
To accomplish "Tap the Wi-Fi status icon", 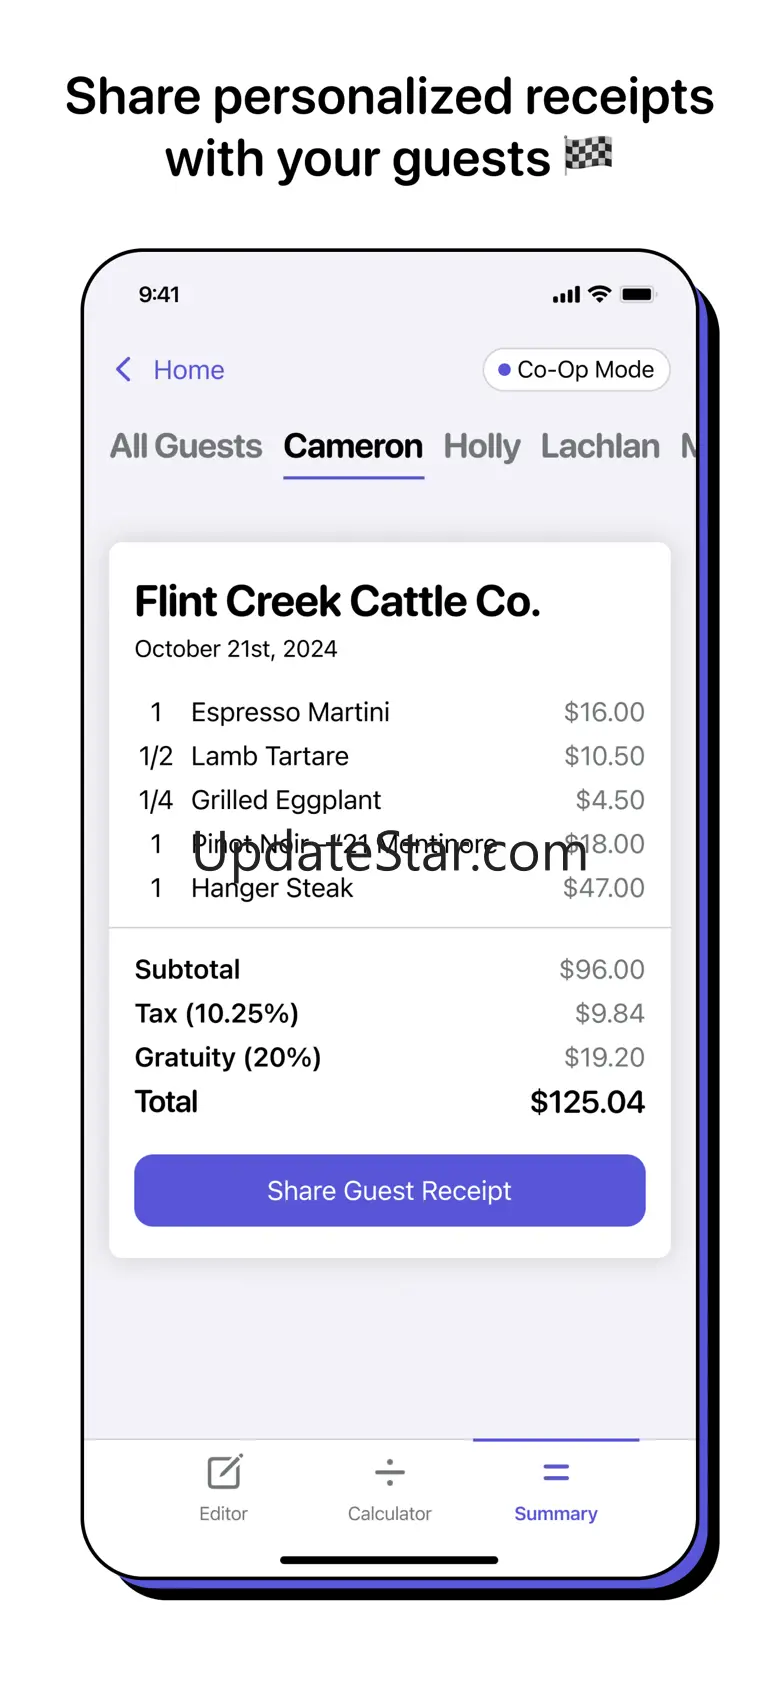I will click(600, 294).
